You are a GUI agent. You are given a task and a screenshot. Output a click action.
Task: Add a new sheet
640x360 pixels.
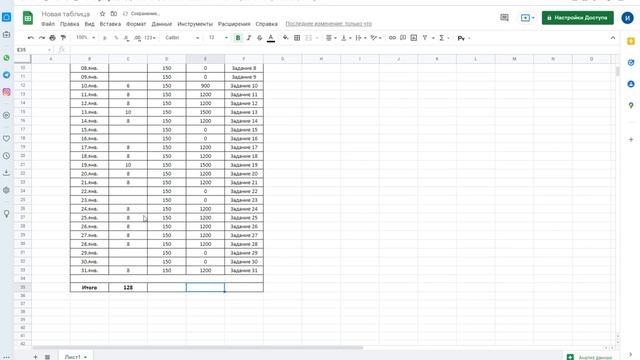click(36, 357)
